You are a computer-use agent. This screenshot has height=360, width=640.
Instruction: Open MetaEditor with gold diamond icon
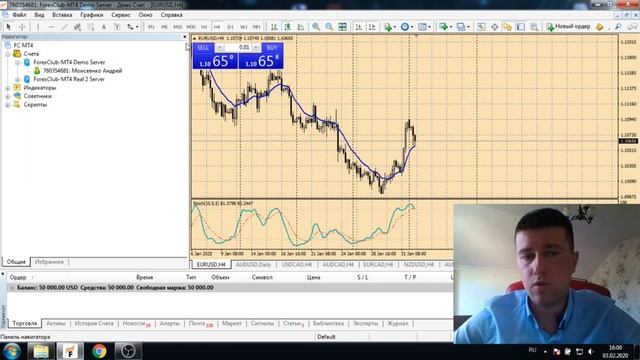(x=600, y=27)
